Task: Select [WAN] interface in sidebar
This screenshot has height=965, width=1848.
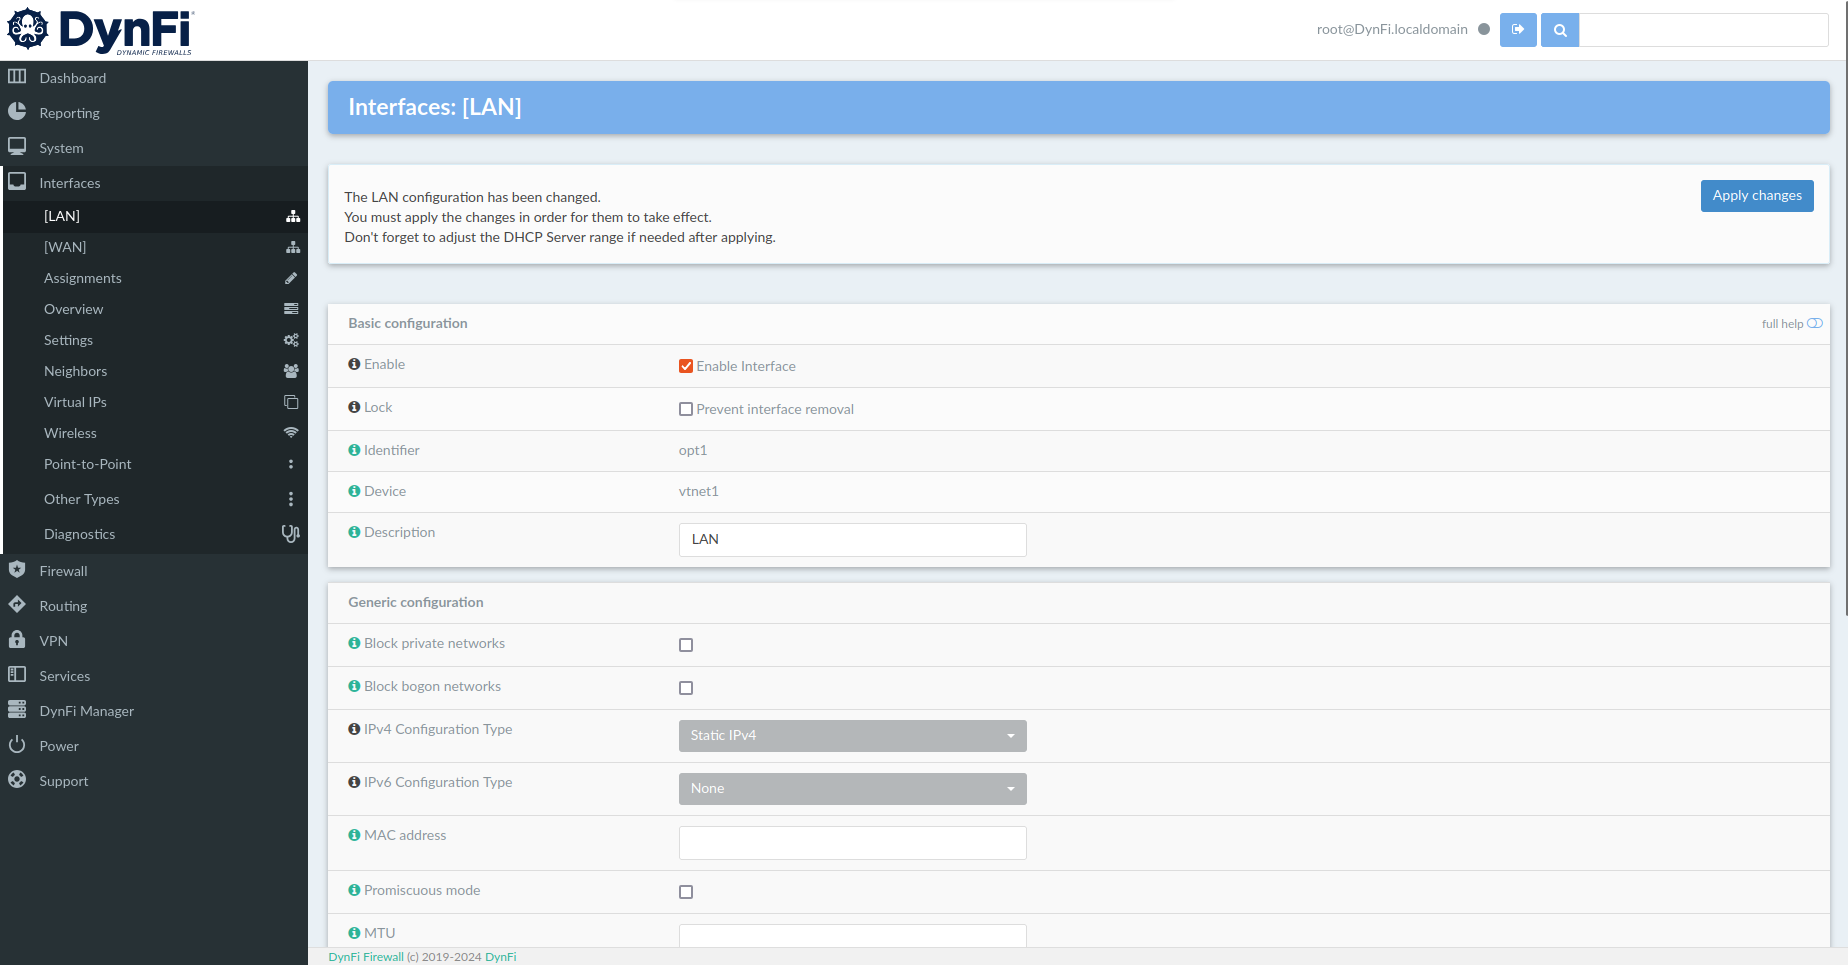Action: (65, 248)
